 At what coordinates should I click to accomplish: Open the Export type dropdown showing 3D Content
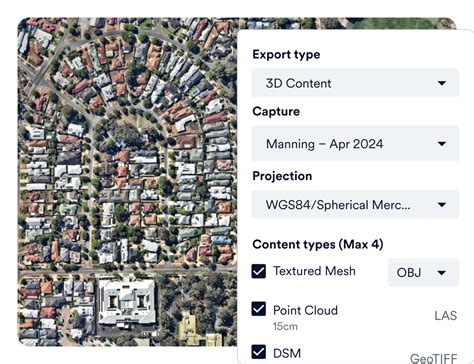click(x=355, y=83)
